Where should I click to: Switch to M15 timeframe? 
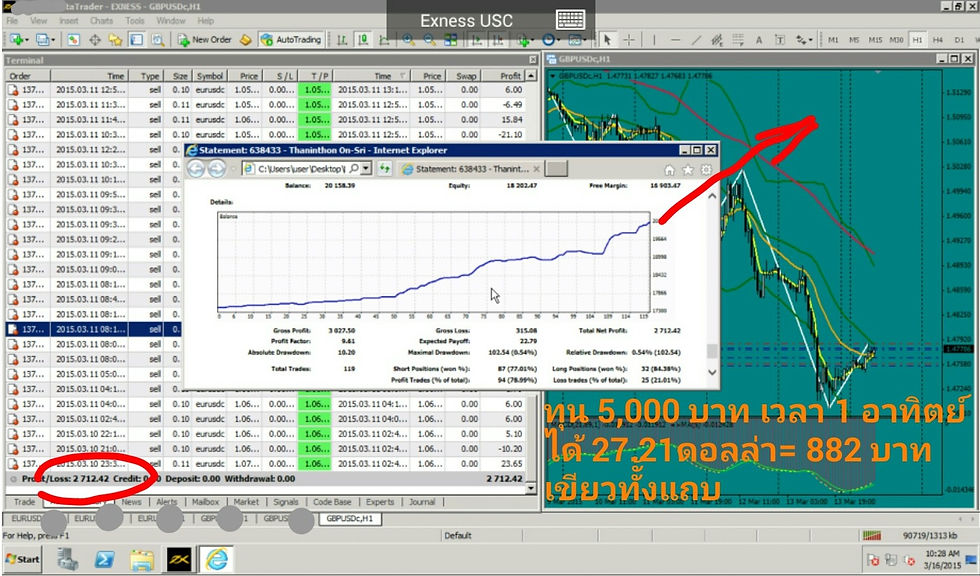click(875, 40)
